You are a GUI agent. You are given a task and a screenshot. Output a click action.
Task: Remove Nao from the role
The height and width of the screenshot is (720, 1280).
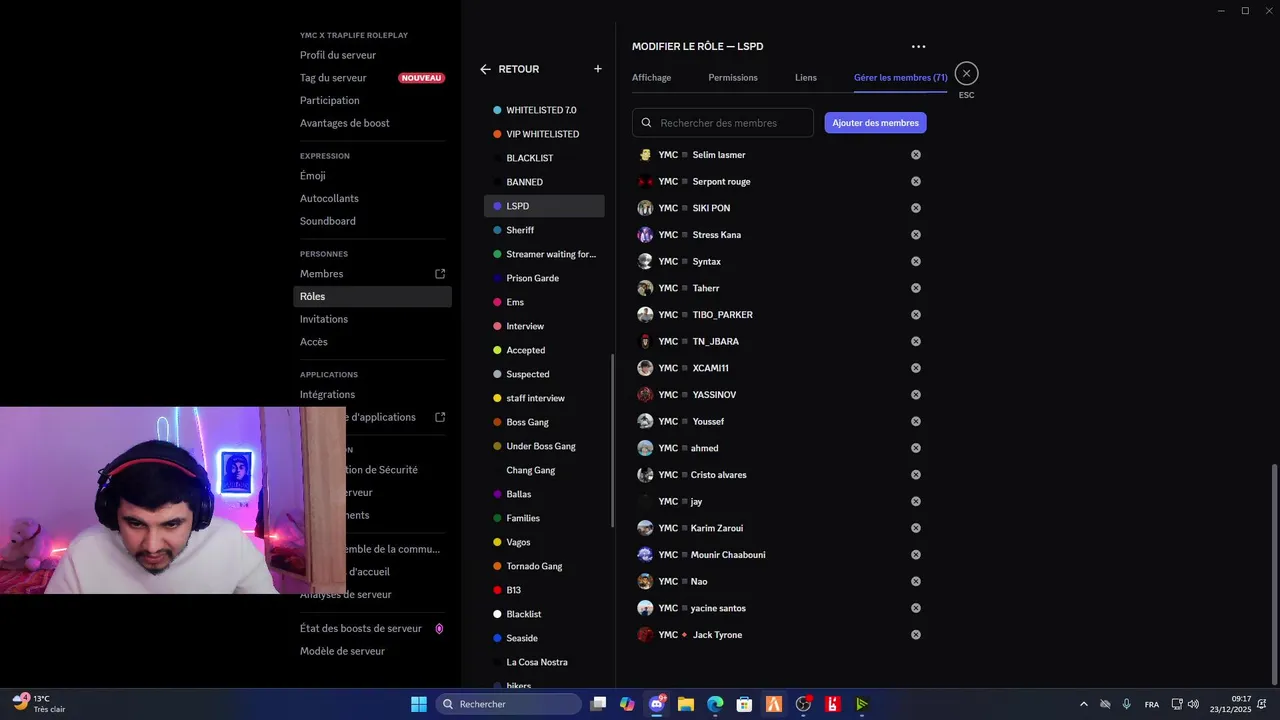coord(915,581)
